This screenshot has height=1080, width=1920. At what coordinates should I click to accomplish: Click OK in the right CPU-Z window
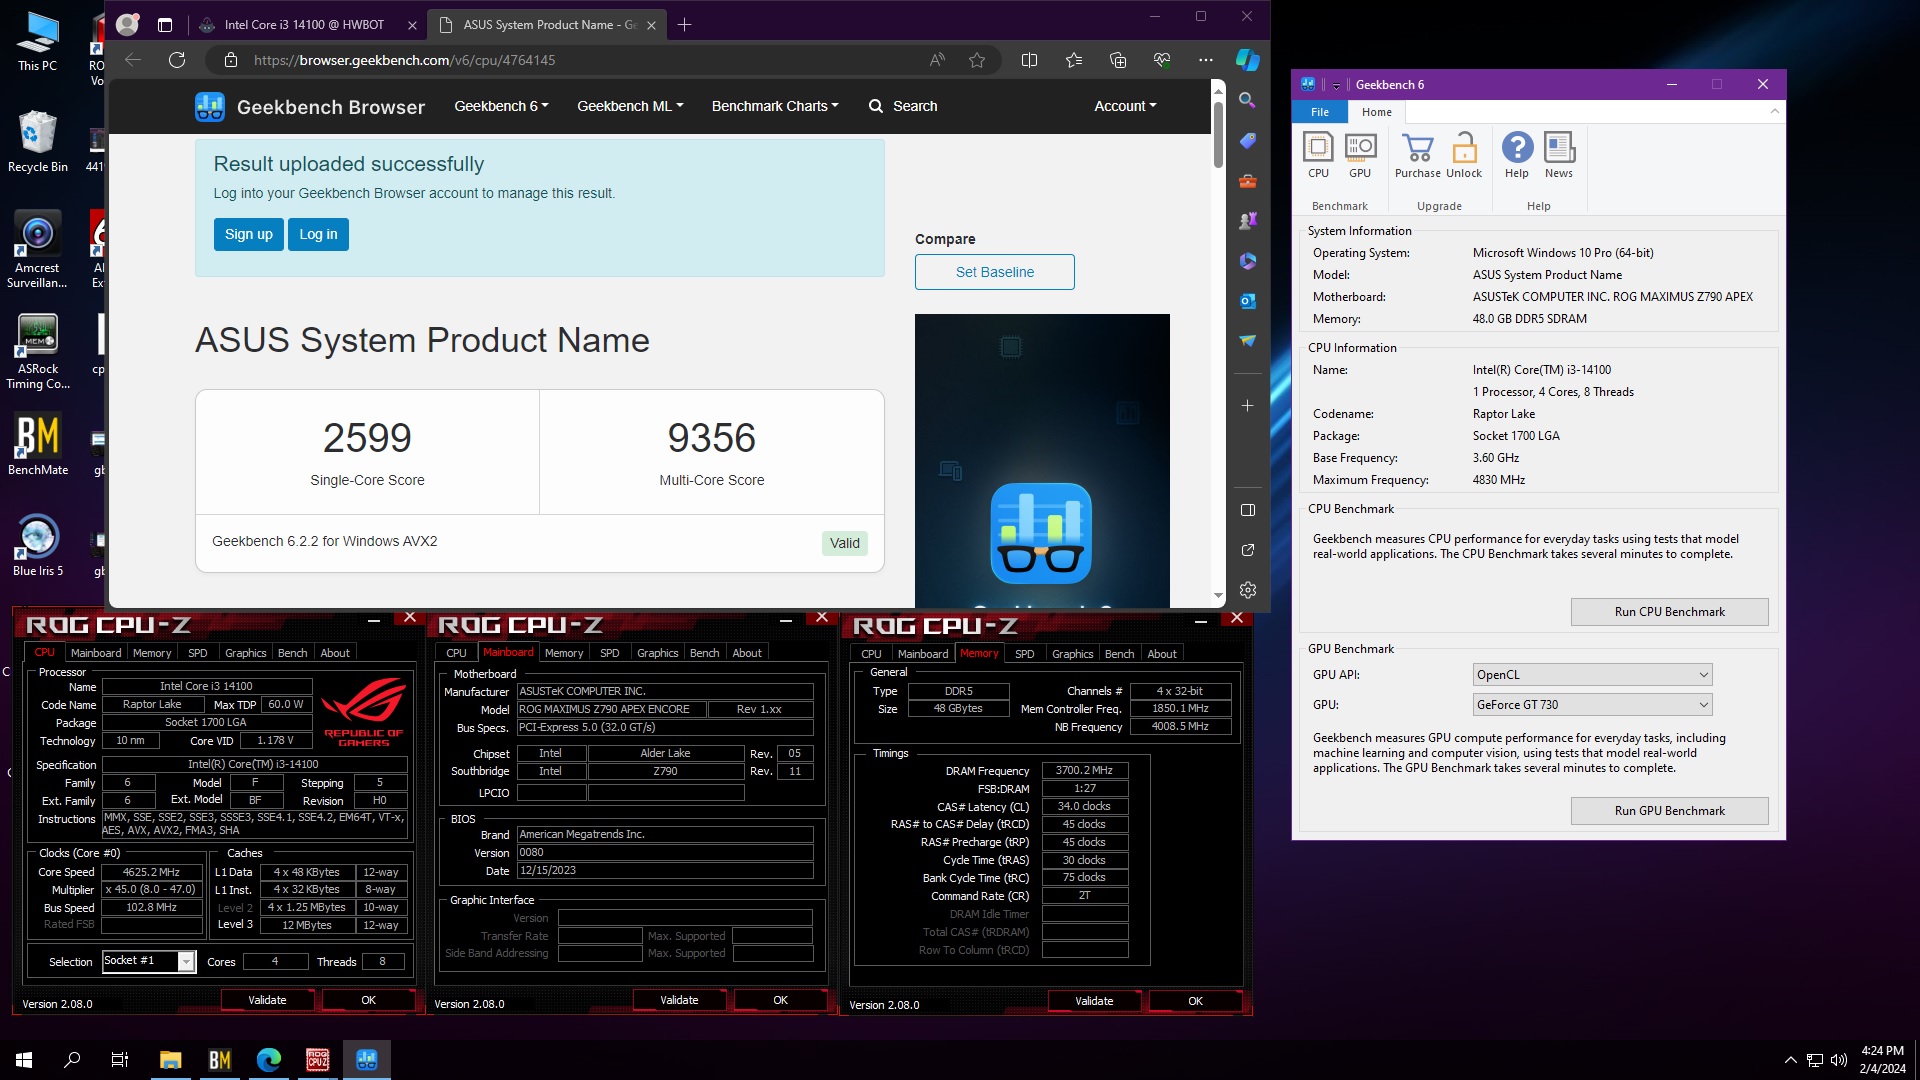click(1195, 1001)
